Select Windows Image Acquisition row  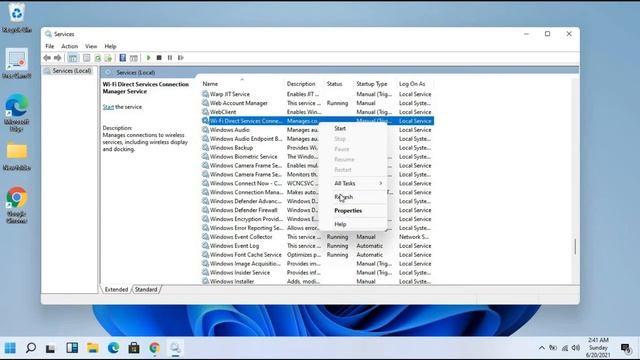(317, 264)
